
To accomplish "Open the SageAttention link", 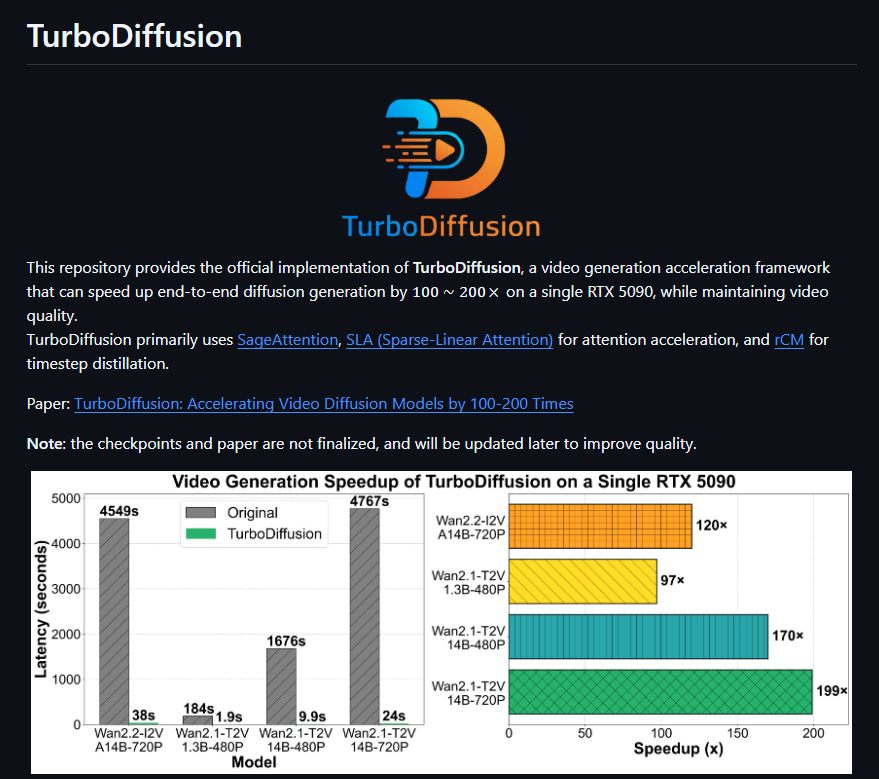I will 287,340.
